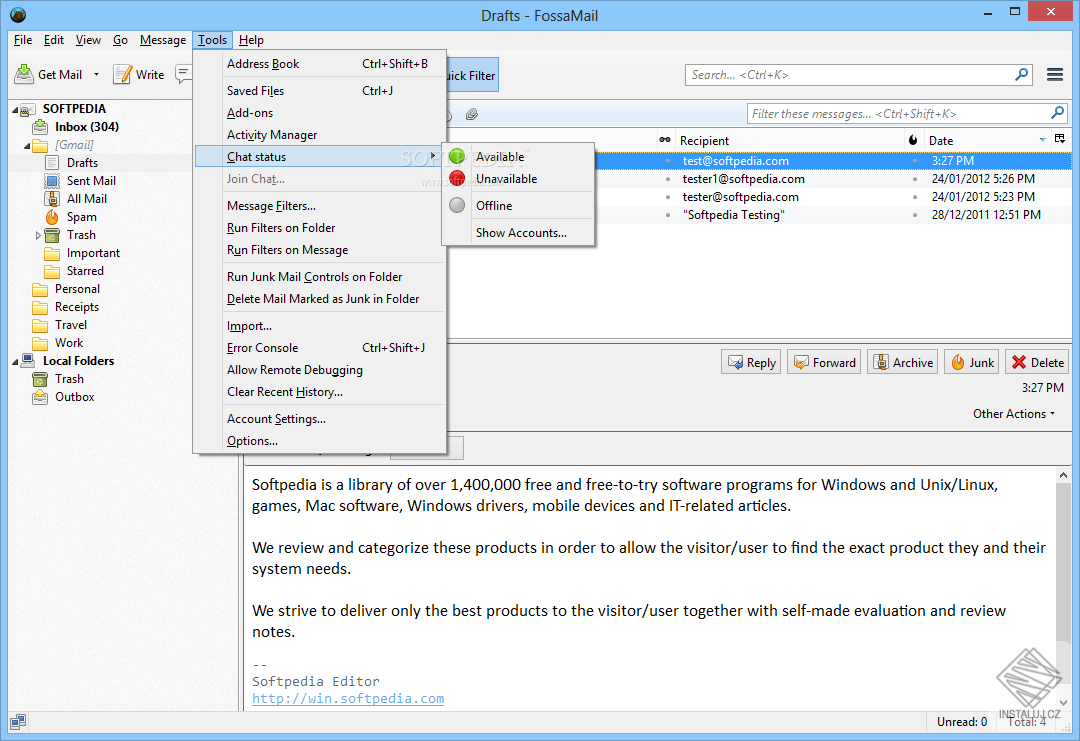The image size is (1080, 741).
Task: Select the Travel folder
Action: [x=70, y=324]
